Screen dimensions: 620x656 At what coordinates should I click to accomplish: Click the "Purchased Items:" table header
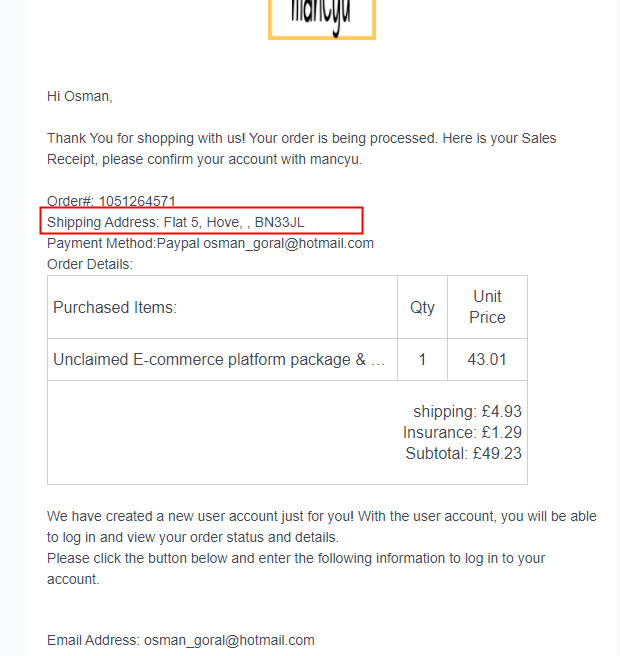(x=115, y=307)
